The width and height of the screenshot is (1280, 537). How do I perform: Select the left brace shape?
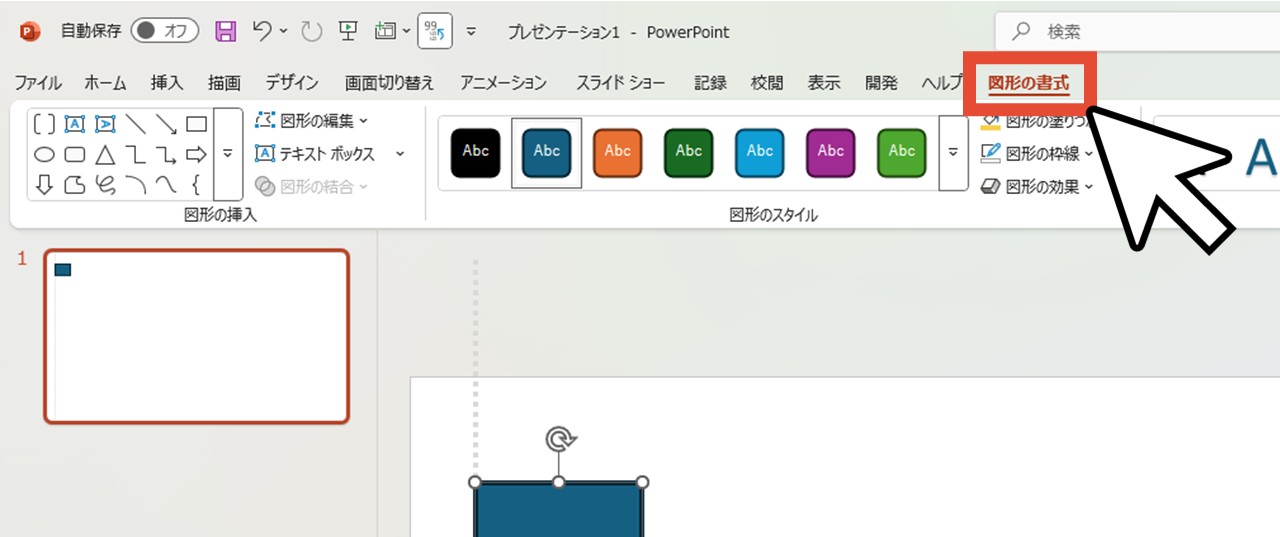click(196, 184)
